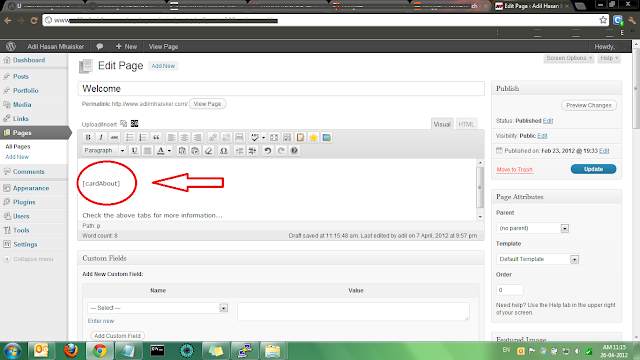Click Add New under Pages
The height and width of the screenshot is (360, 640).
pos(17,157)
